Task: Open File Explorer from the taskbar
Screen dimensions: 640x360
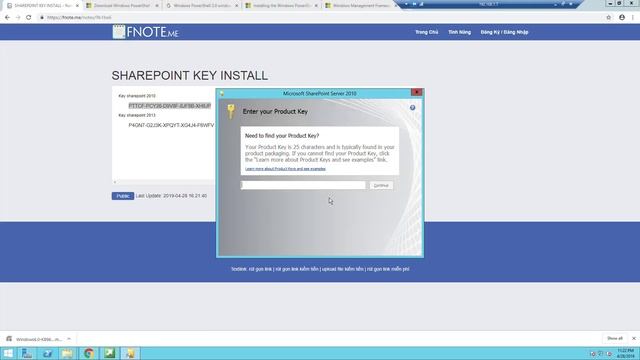Action: click(x=68, y=353)
